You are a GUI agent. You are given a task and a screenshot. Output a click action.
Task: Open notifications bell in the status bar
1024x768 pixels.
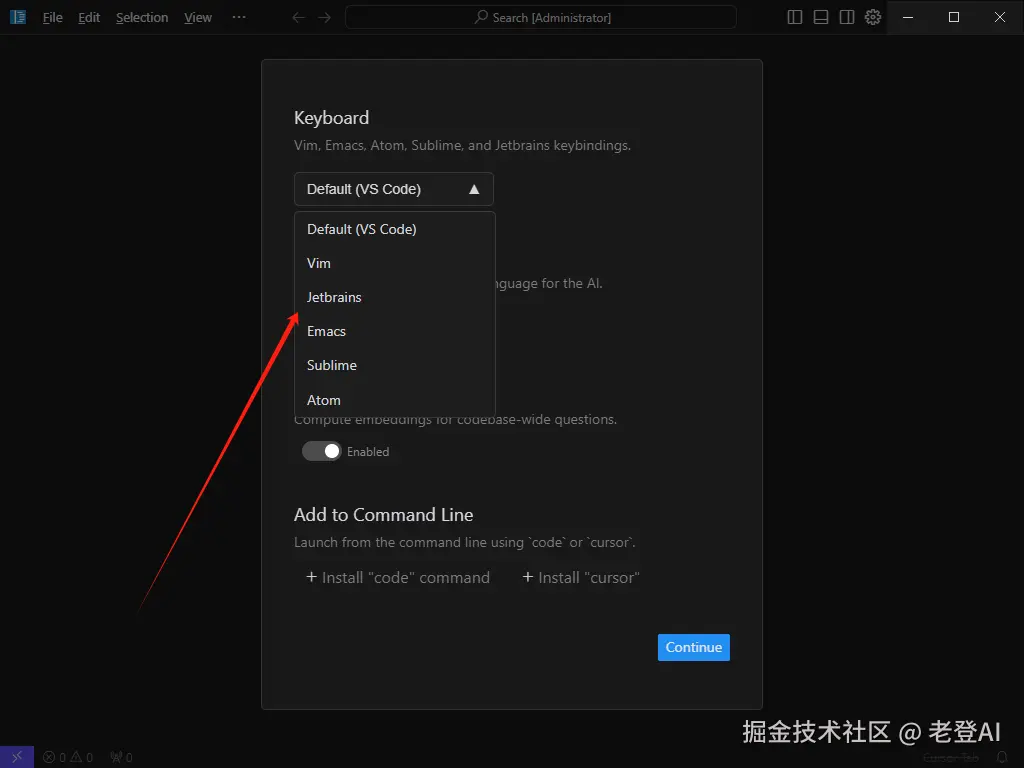(x=1002, y=758)
